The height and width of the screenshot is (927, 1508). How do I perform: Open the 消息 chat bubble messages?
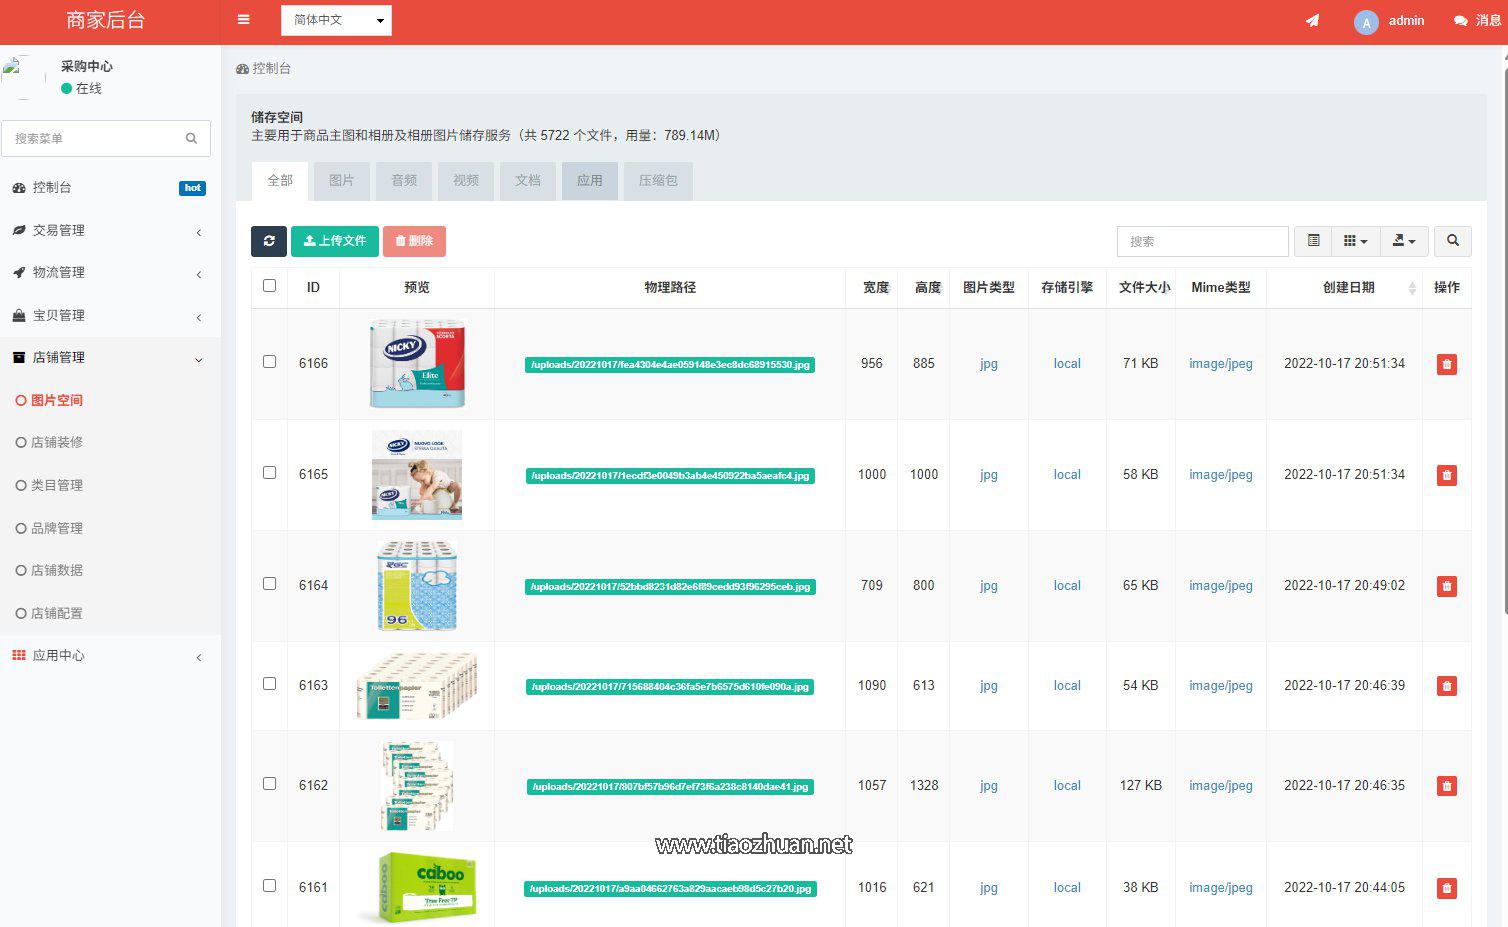pyautogui.click(x=1477, y=20)
